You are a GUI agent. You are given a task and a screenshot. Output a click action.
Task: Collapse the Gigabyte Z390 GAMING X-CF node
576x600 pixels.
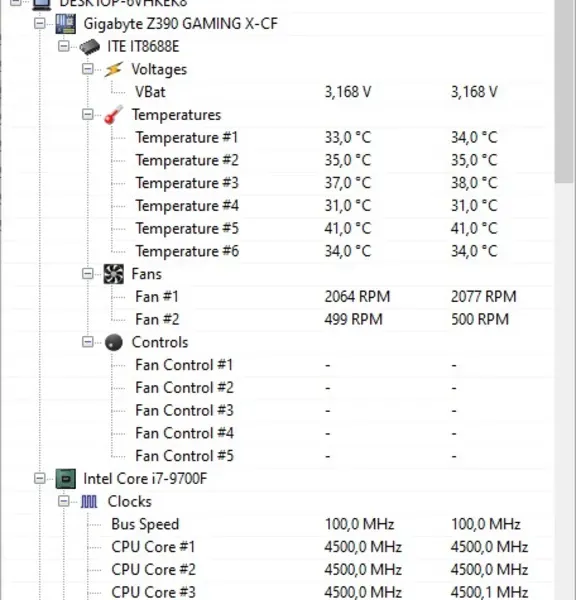39,23
